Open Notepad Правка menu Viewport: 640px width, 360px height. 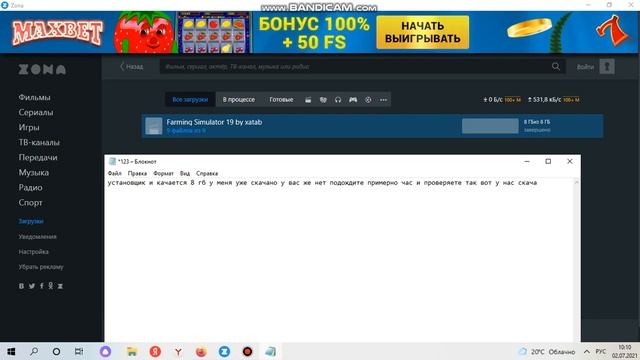coord(137,173)
